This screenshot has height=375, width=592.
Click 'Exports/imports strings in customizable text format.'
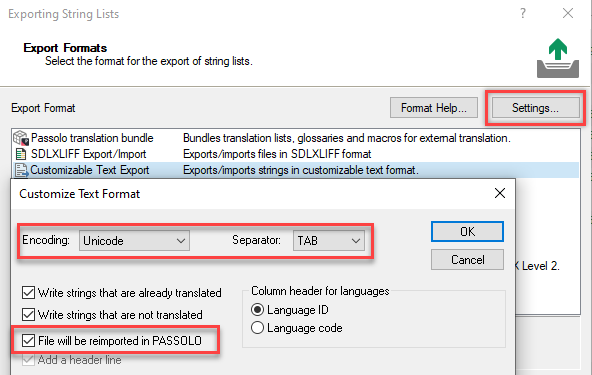[301, 170]
